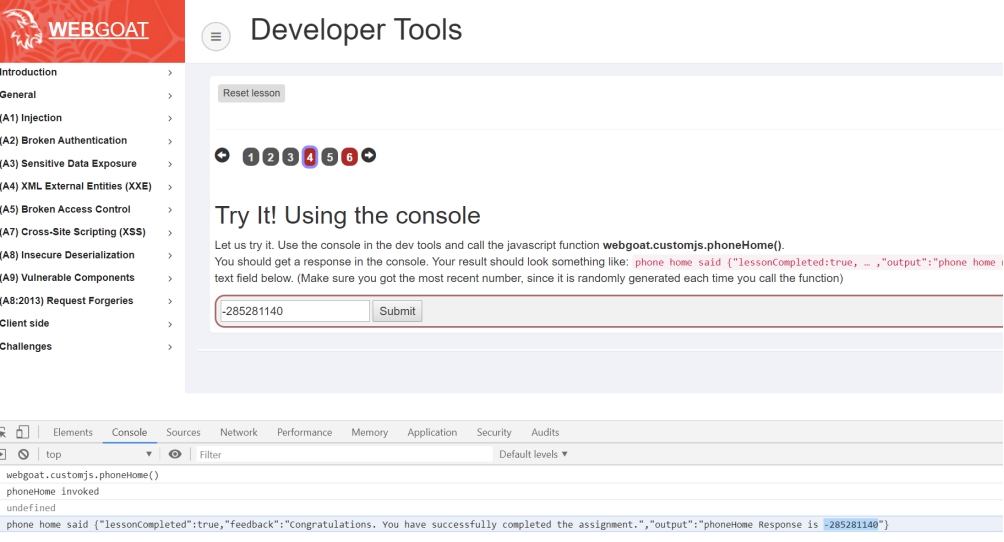This screenshot has height=542, width=1004.
Task: Clear console with the ban icon
Action: 24,454
